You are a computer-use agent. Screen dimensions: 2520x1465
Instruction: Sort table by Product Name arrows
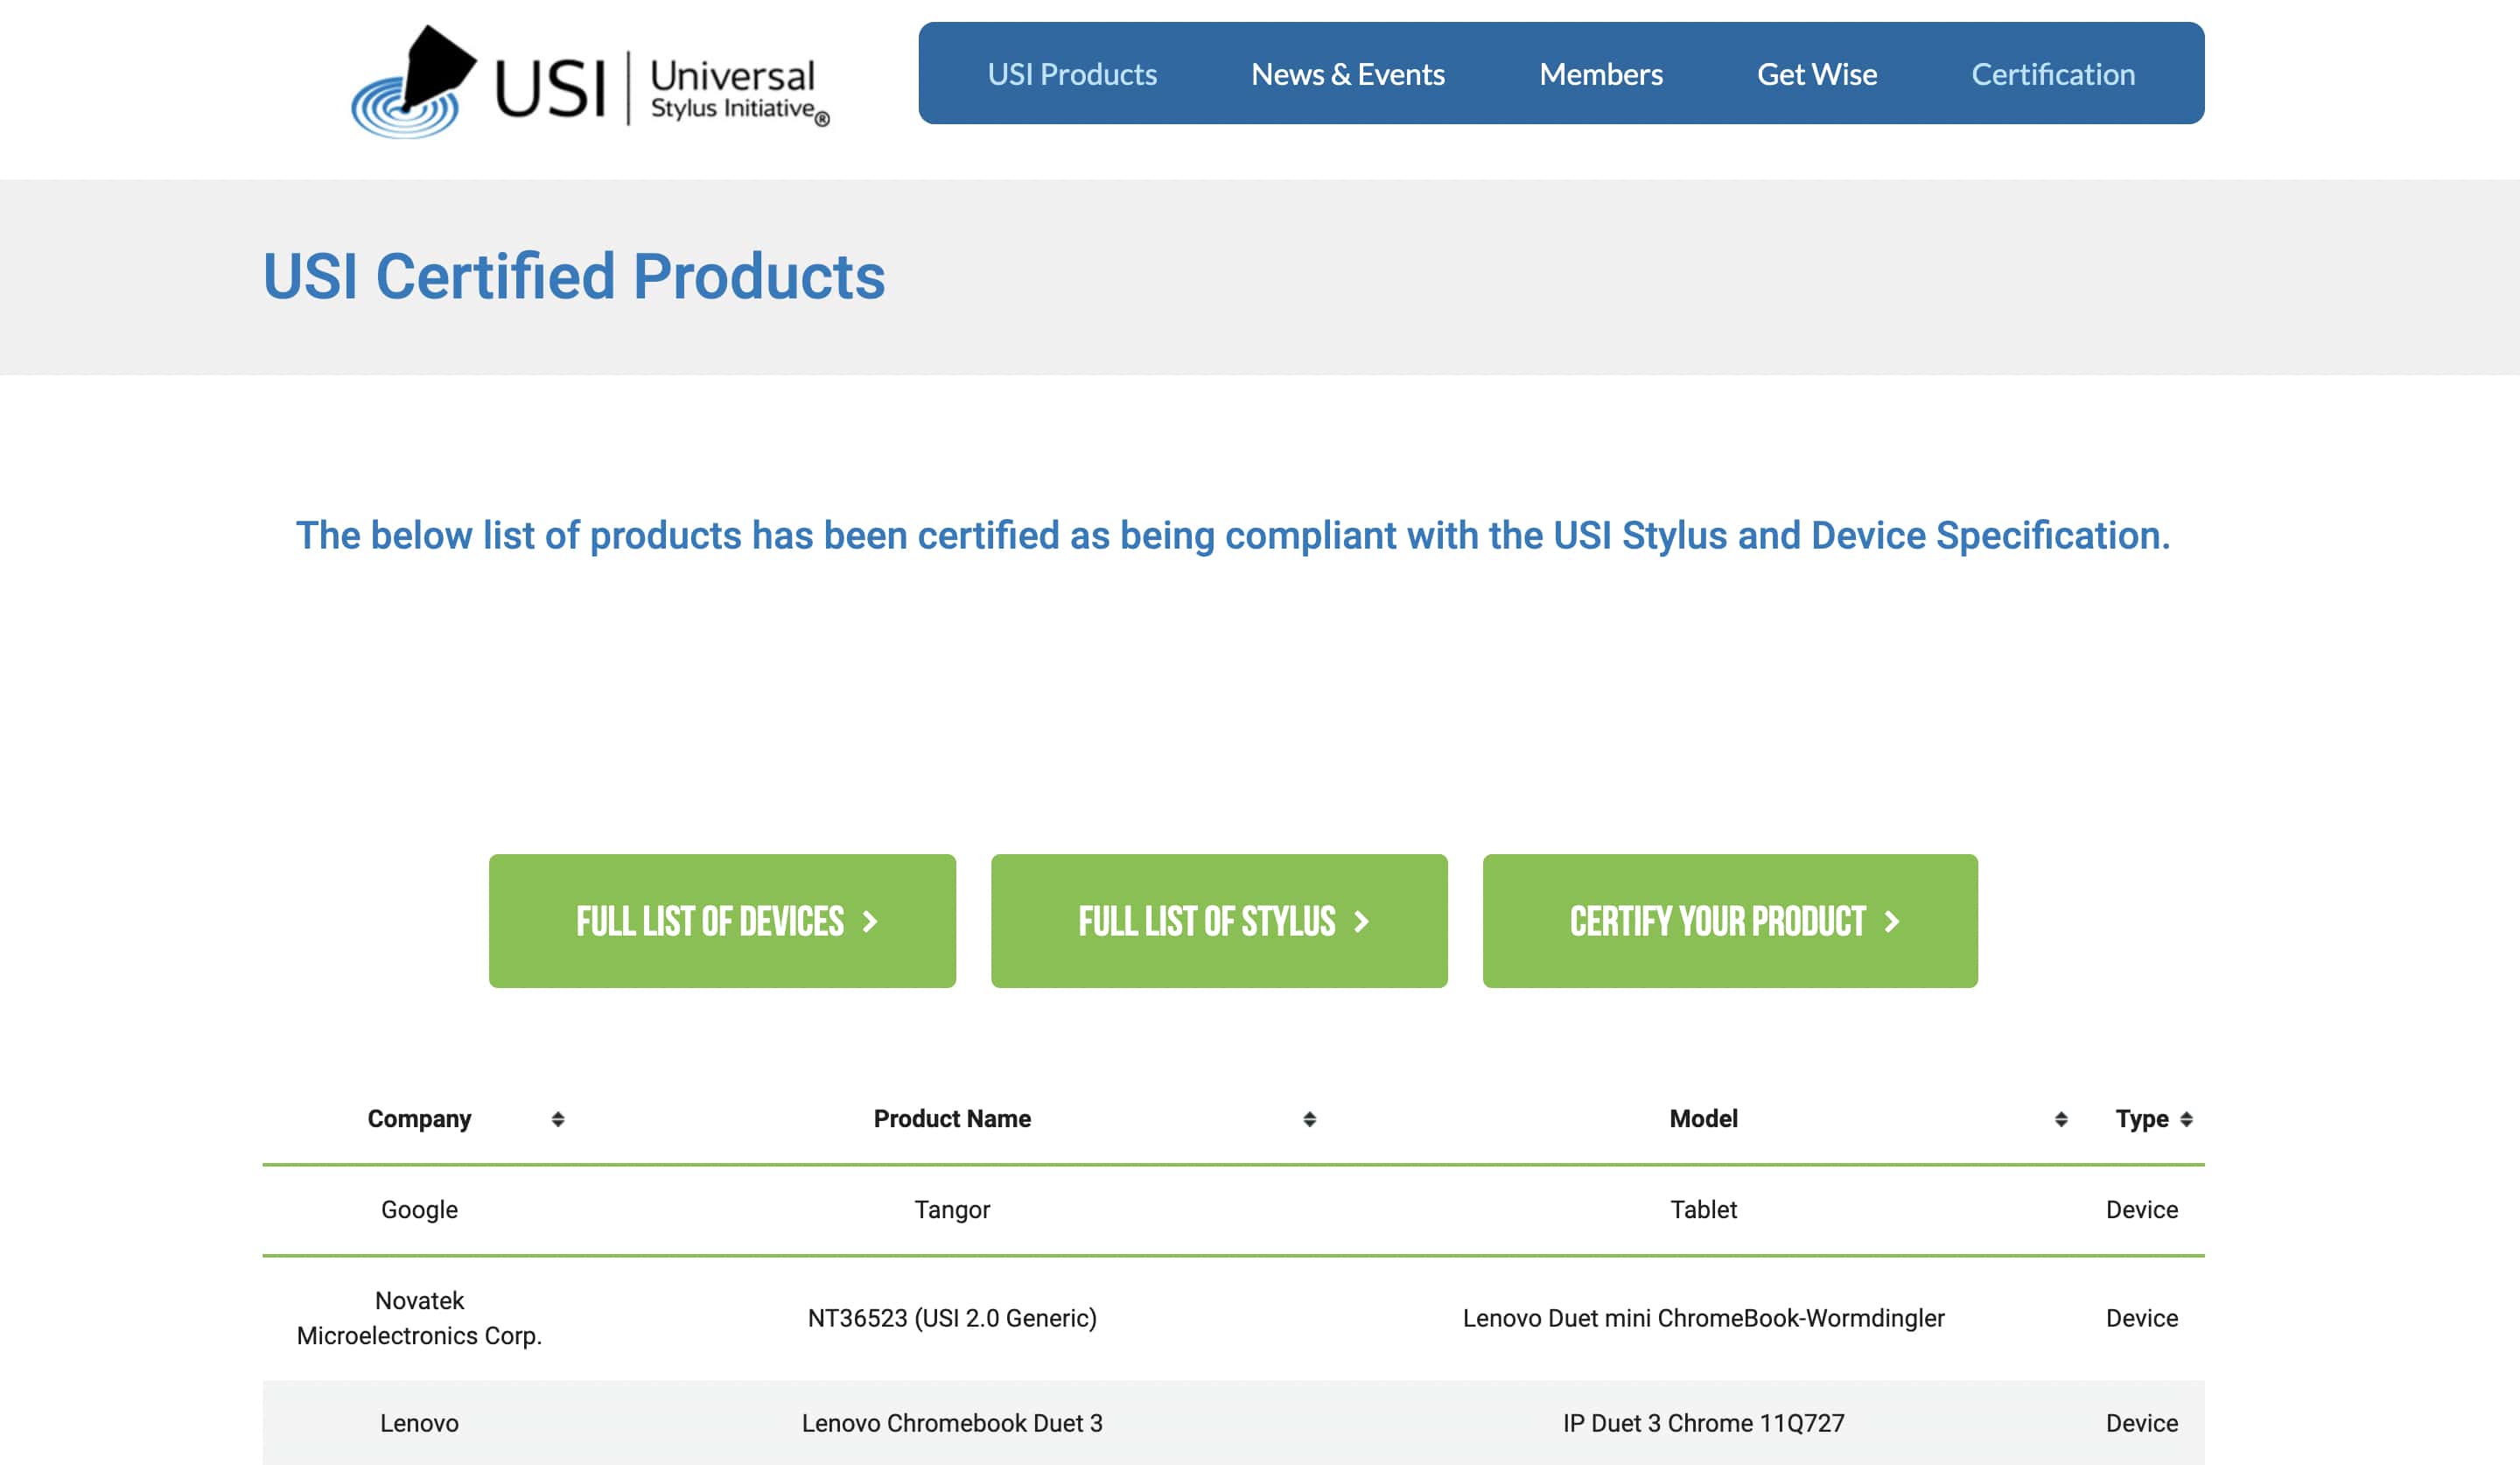coord(1309,1119)
